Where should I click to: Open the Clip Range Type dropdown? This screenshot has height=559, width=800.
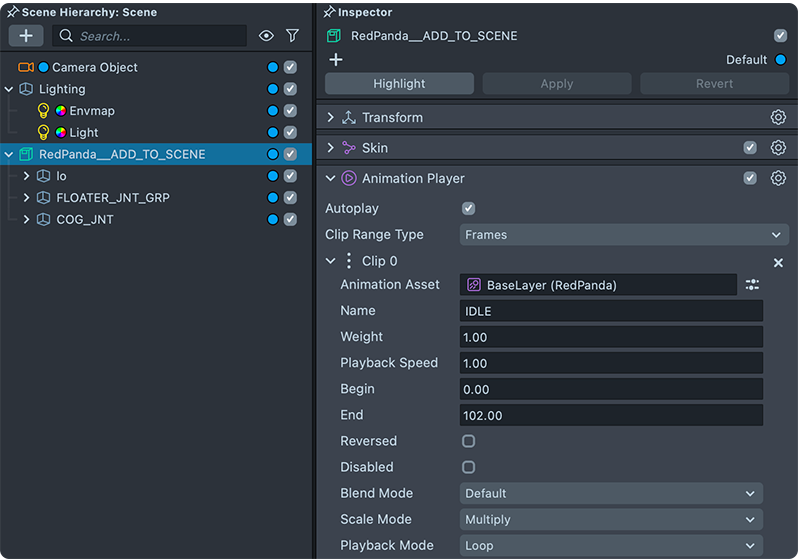tap(624, 235)
